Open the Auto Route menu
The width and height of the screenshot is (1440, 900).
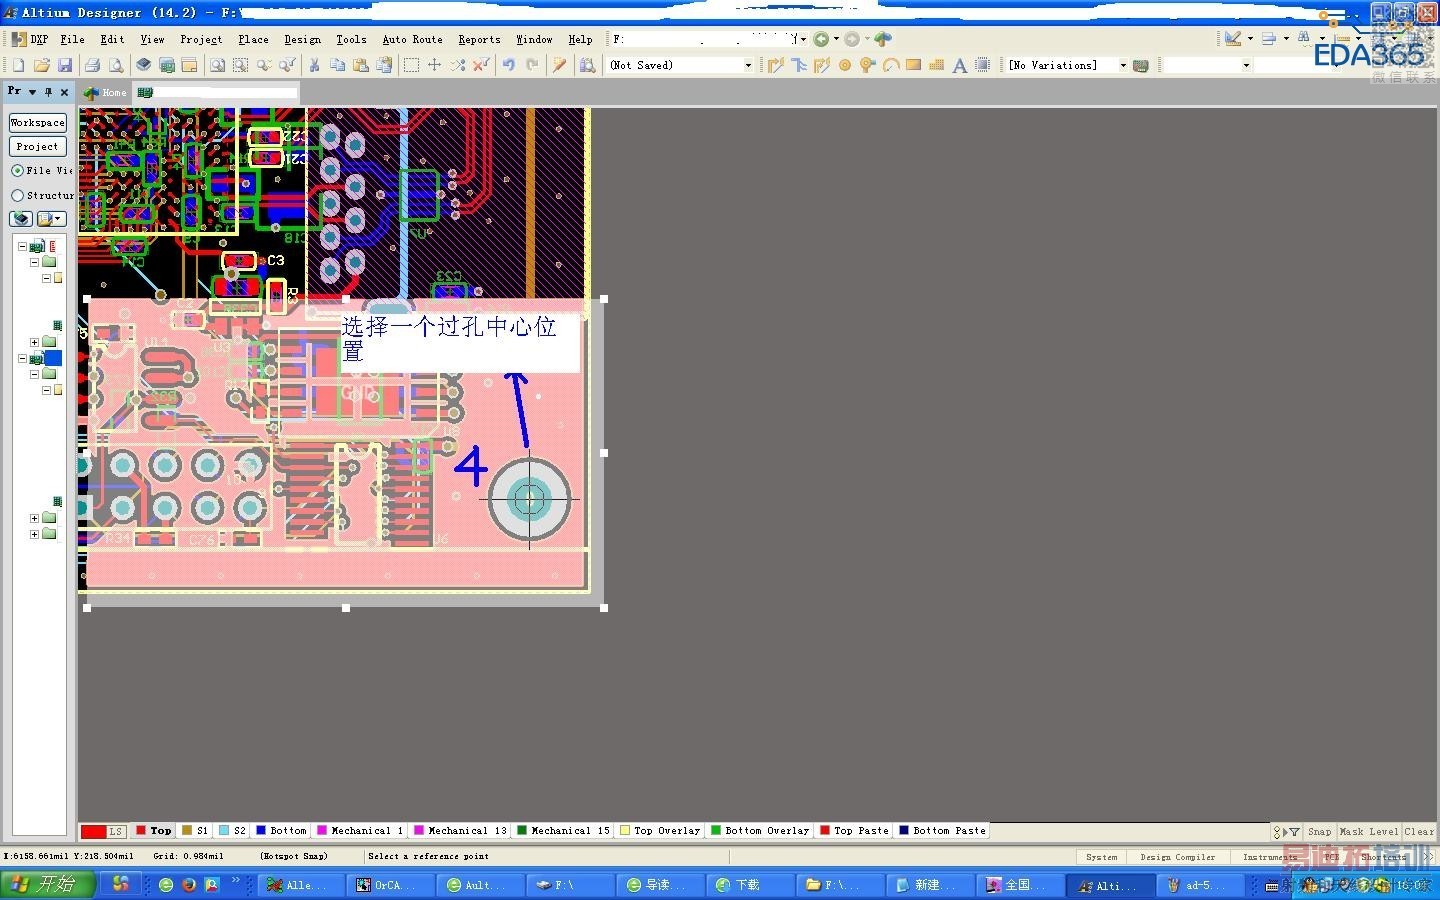pyautogui.click(x=412, y=39)
